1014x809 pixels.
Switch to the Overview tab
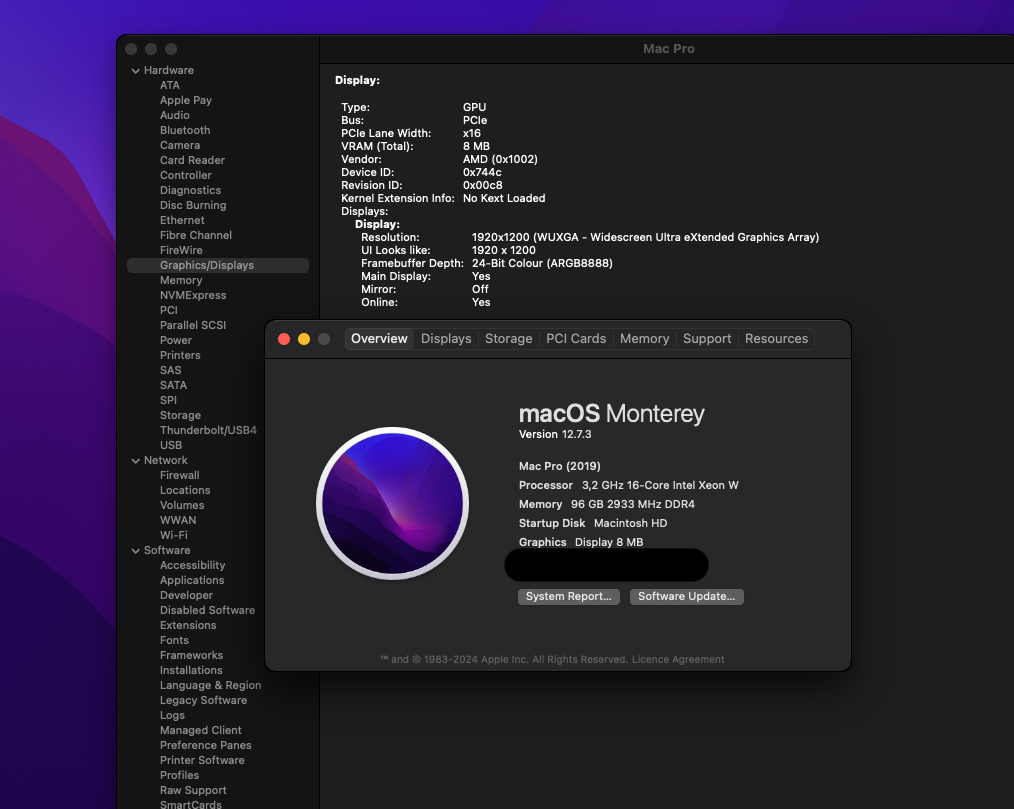(x=379, y=339)
